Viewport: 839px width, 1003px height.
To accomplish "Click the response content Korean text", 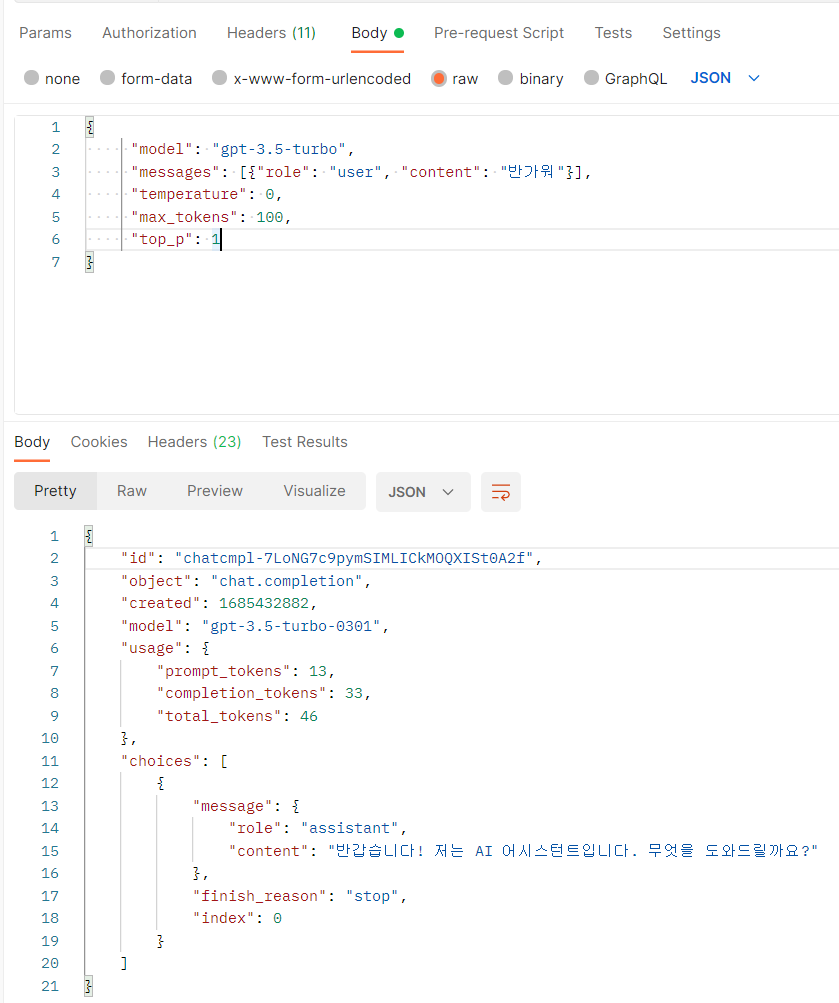I will point(573,851).
